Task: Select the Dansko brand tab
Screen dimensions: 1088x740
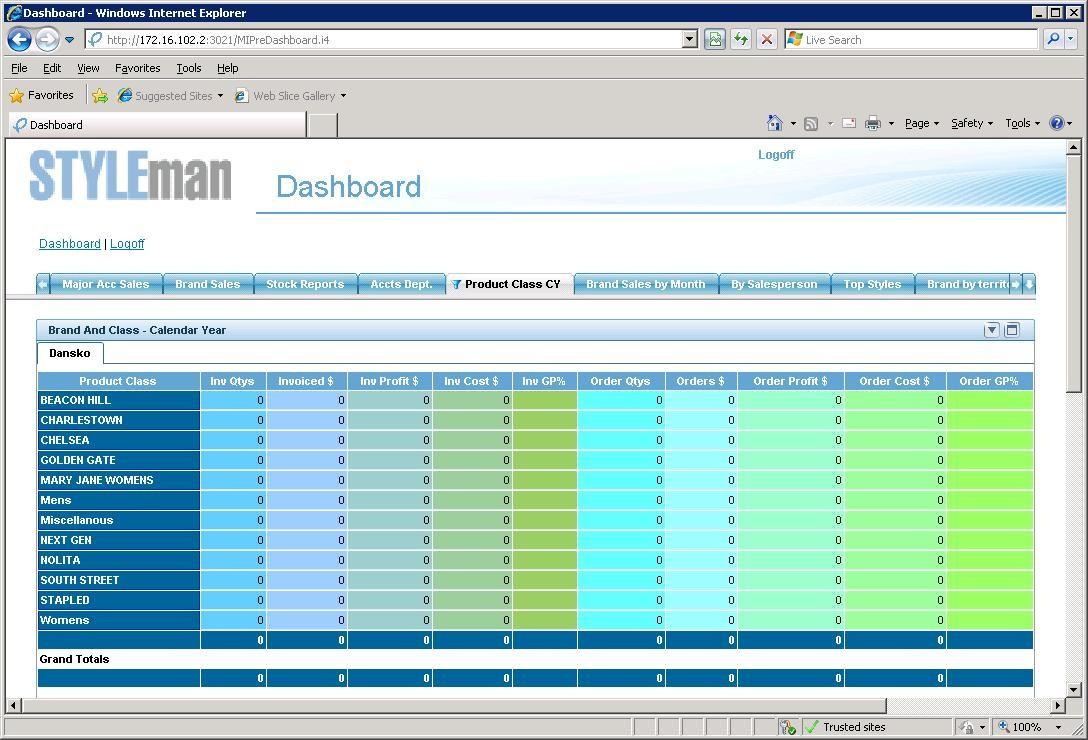Action: click(x=70, y=353)
